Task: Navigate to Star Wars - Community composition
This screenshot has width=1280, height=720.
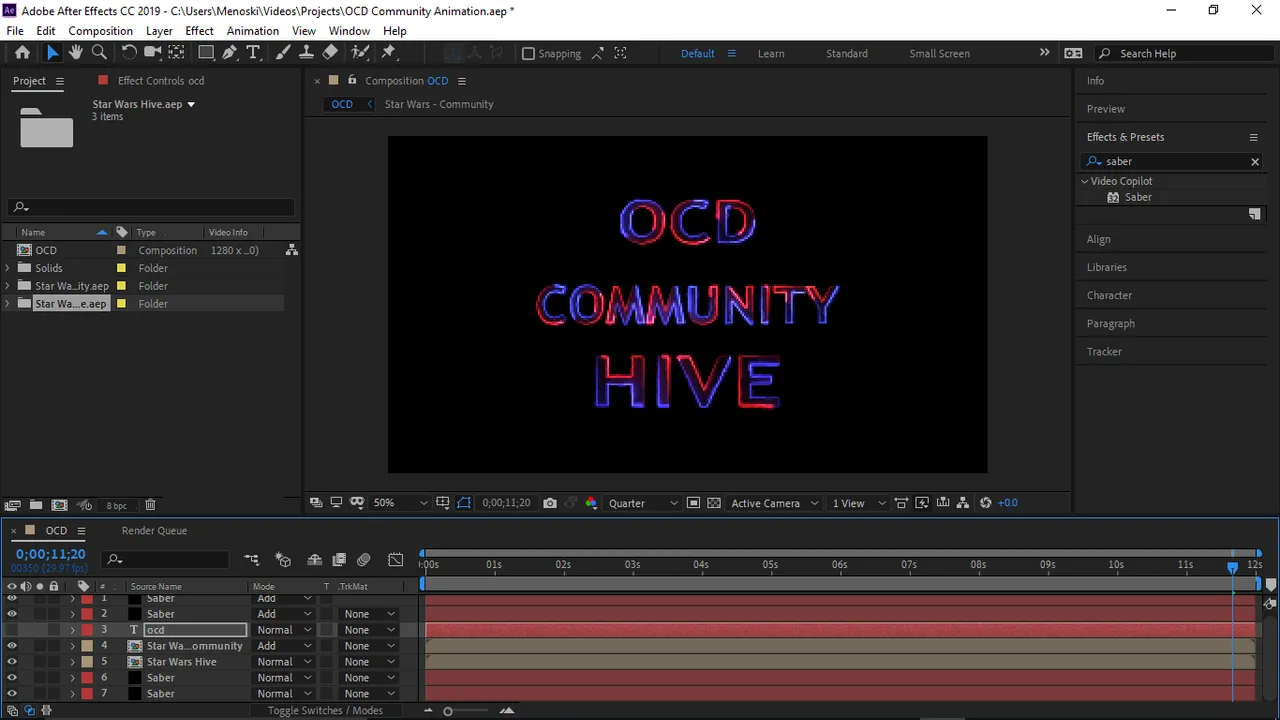Action: click(x=439, y=104)
